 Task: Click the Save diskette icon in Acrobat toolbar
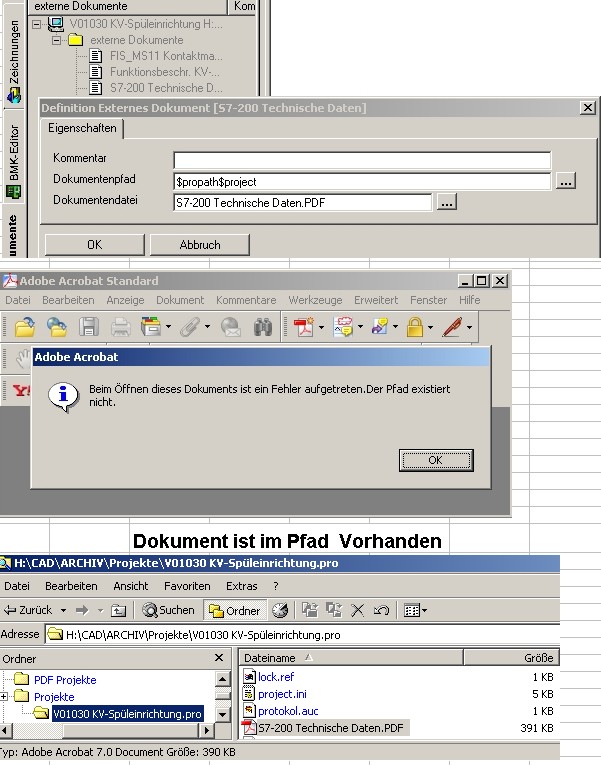(89, 327)
